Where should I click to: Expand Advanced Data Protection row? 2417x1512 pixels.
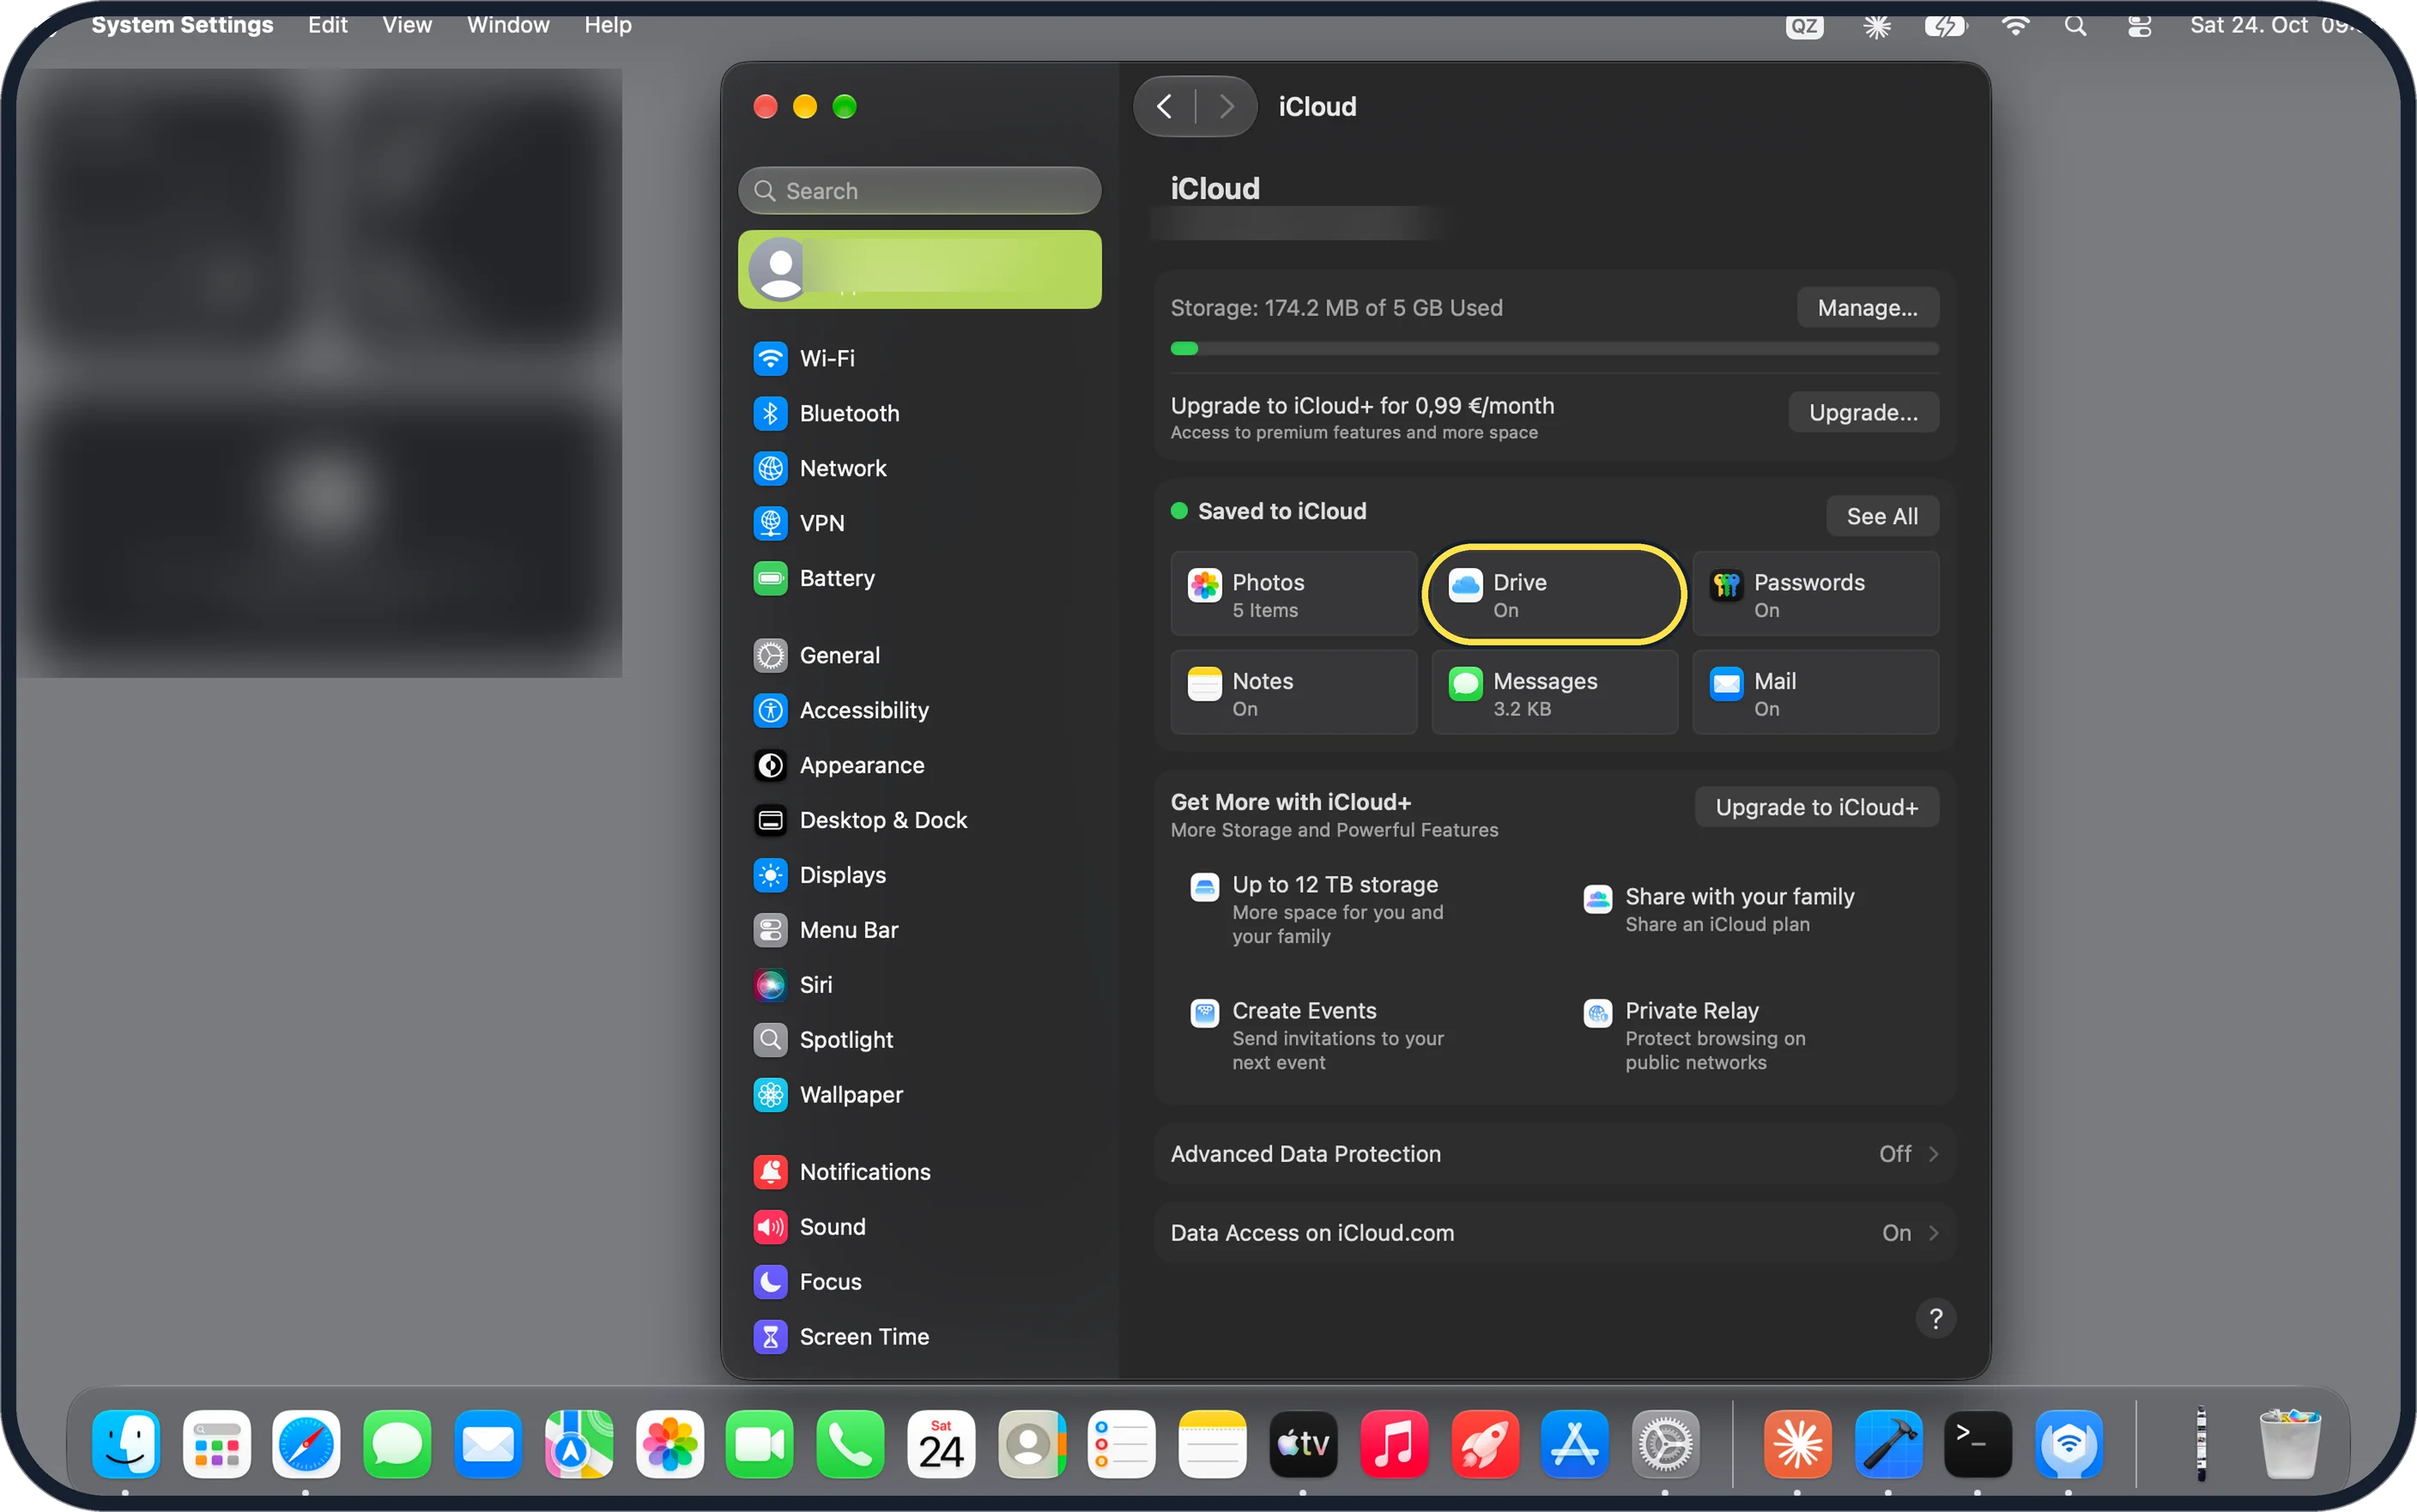(1554, 1154)
